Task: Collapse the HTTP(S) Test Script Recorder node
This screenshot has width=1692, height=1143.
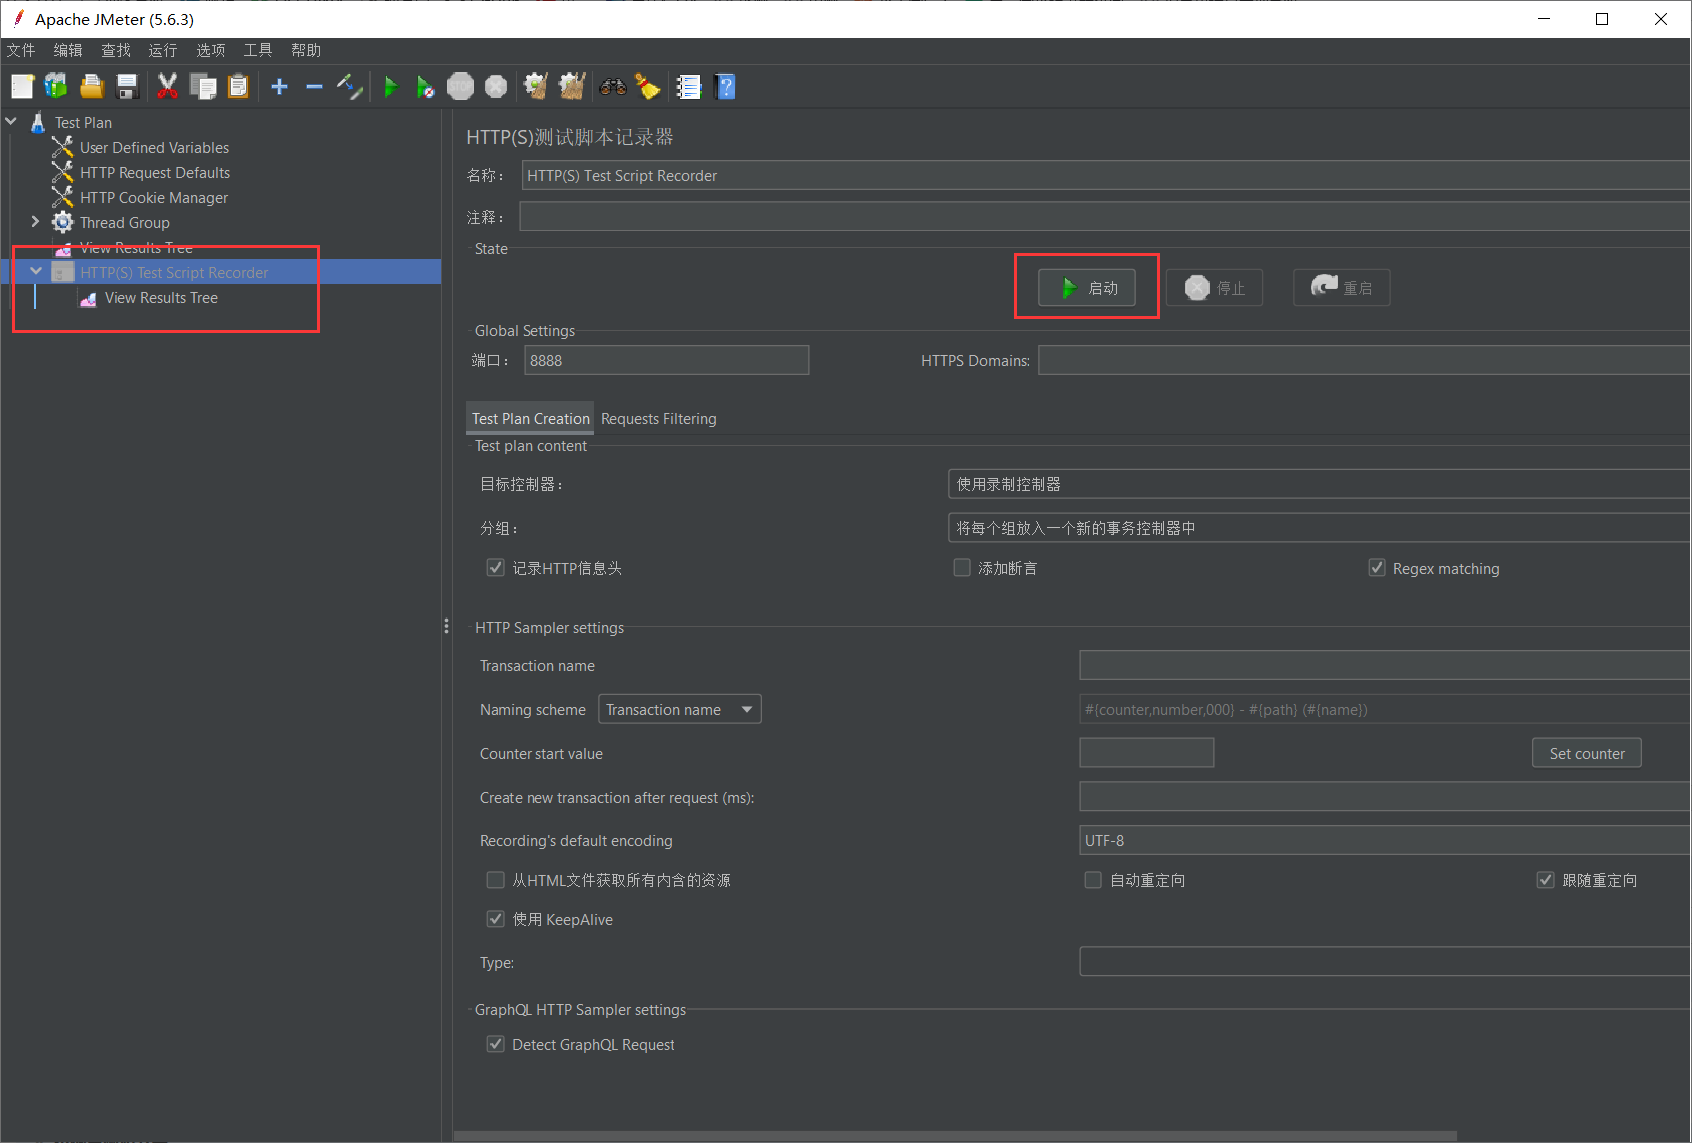Action: (x=36, y=272)
